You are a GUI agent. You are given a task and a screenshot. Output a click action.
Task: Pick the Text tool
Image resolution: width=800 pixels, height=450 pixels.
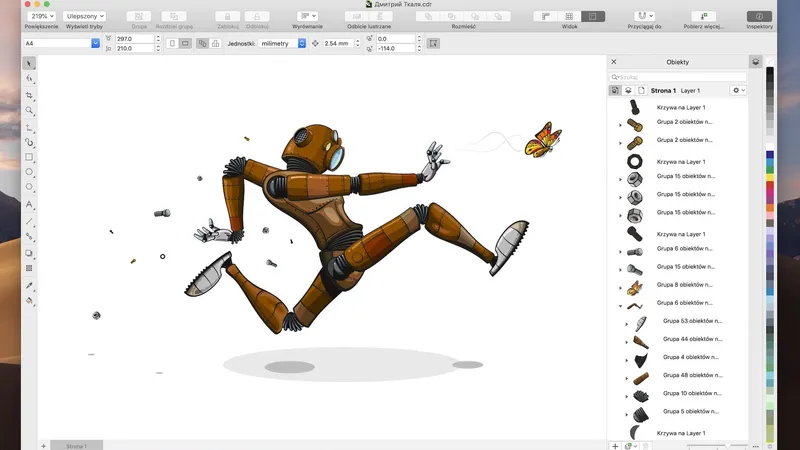(29, 204)
